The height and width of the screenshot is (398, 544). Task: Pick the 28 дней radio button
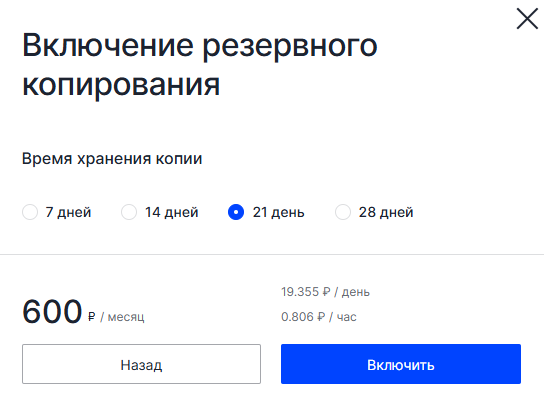coord(343,212)
